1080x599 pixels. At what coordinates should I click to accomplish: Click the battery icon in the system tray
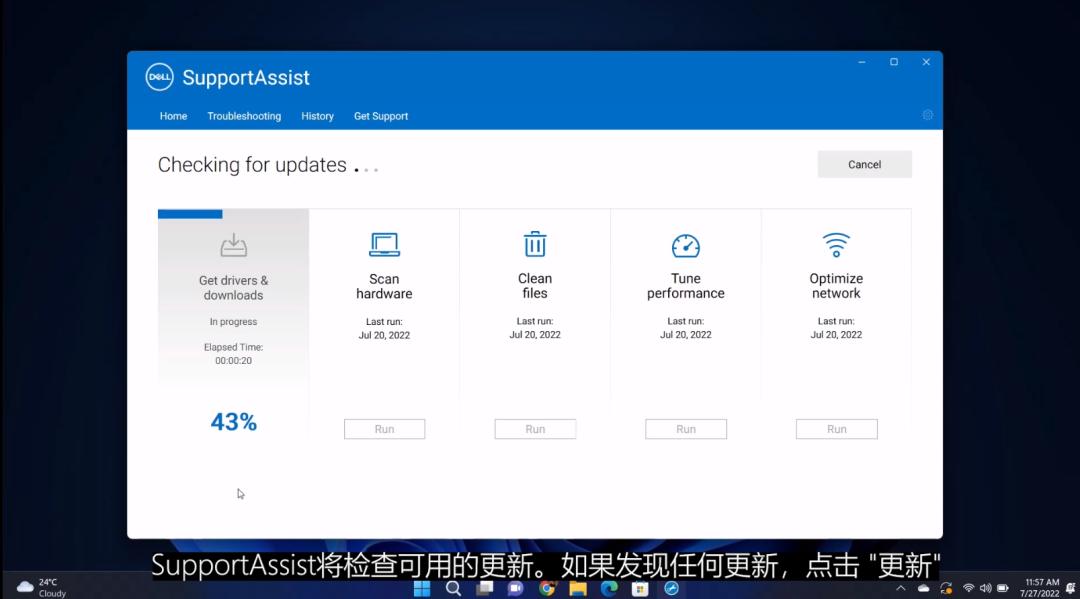coord(1005,589)
